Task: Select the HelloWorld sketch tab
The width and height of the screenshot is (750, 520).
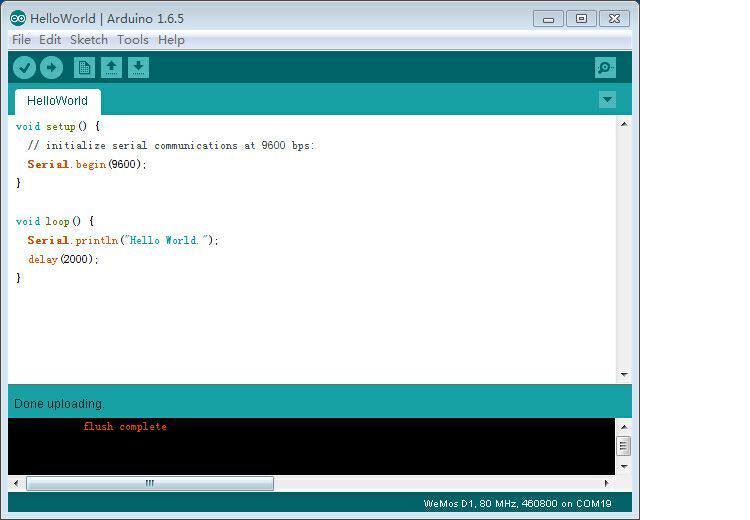Action: [x=57, y=101]
